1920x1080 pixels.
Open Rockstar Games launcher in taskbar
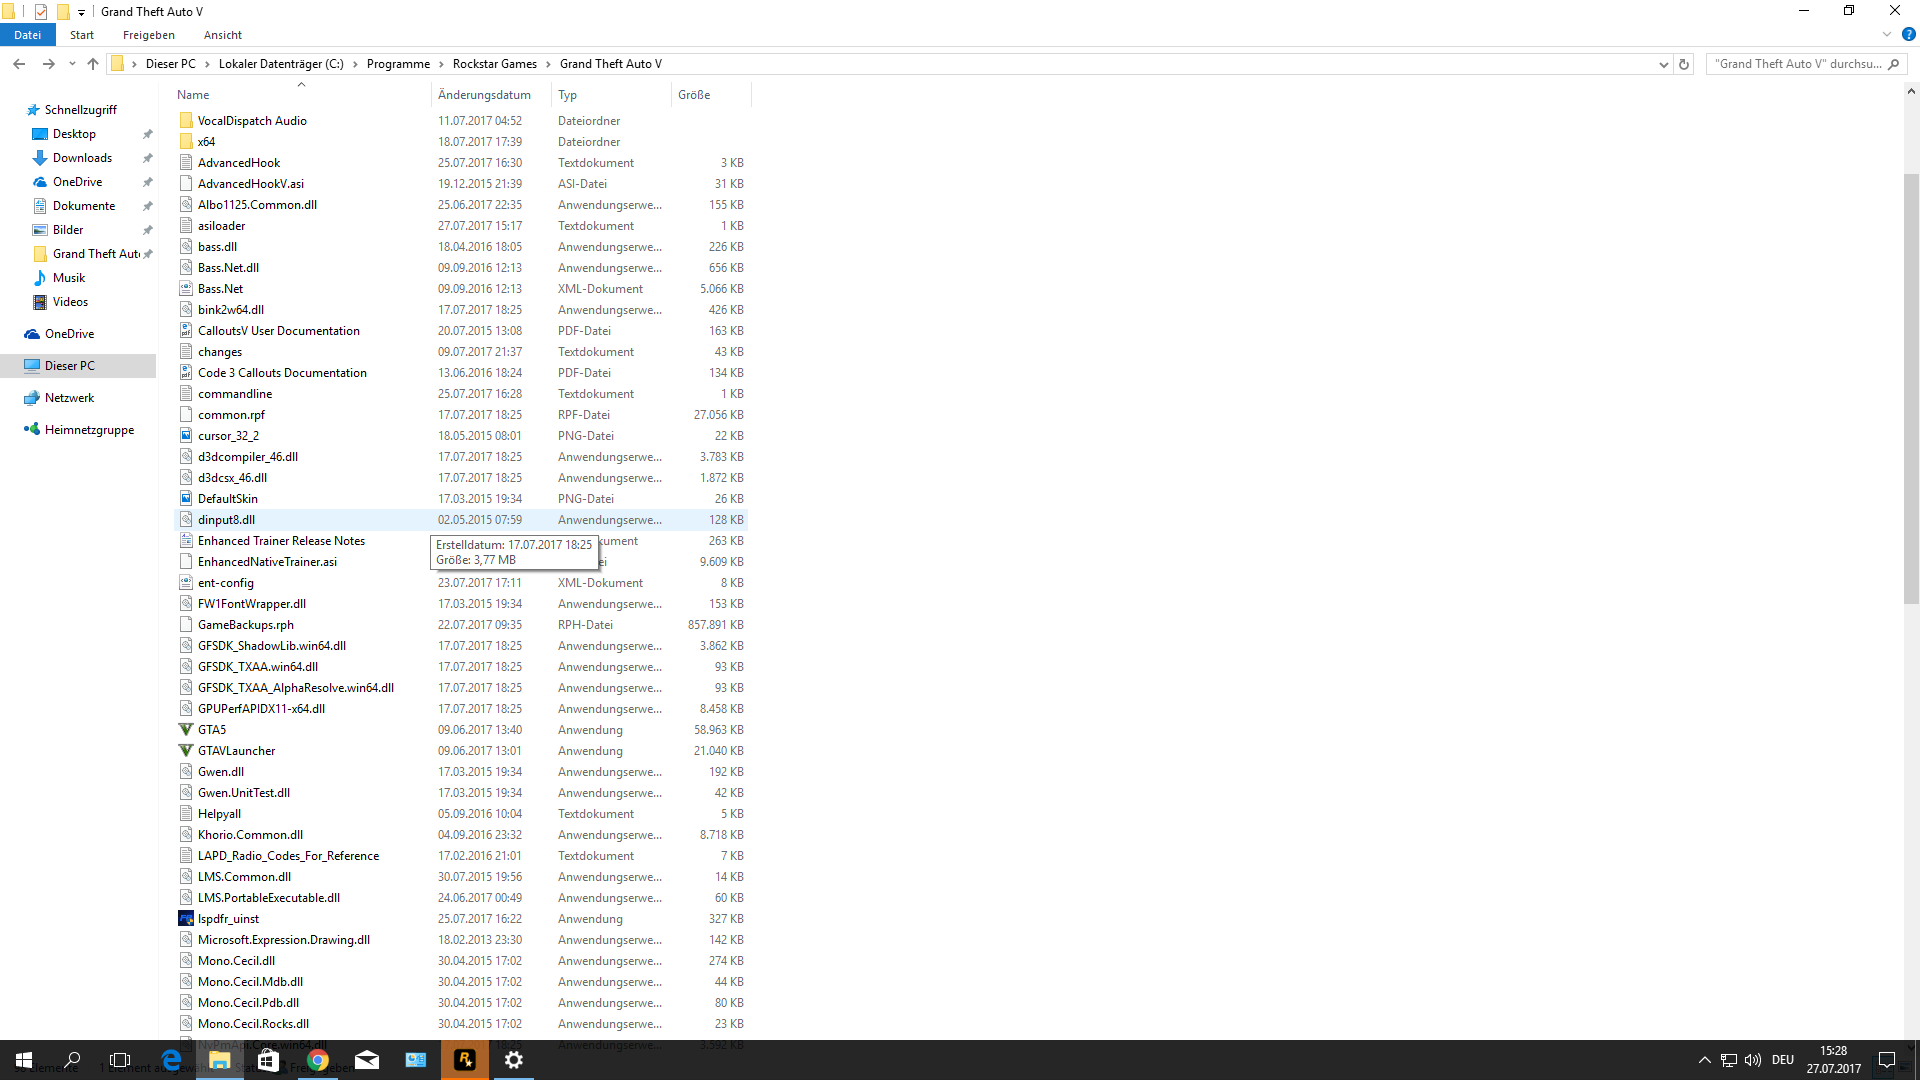[465, 1060]
